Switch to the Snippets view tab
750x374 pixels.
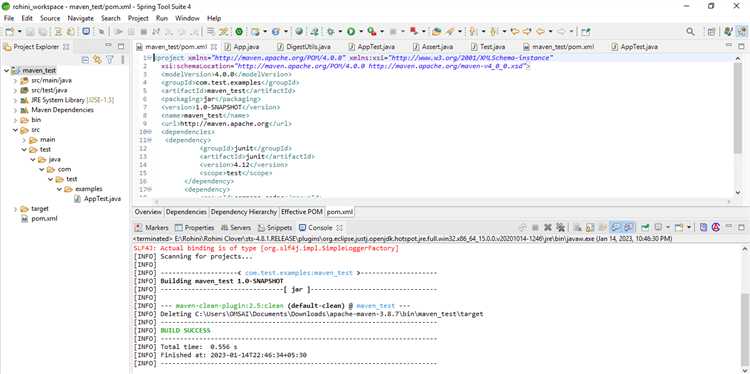pyautogui.click(x=275, y=228)
